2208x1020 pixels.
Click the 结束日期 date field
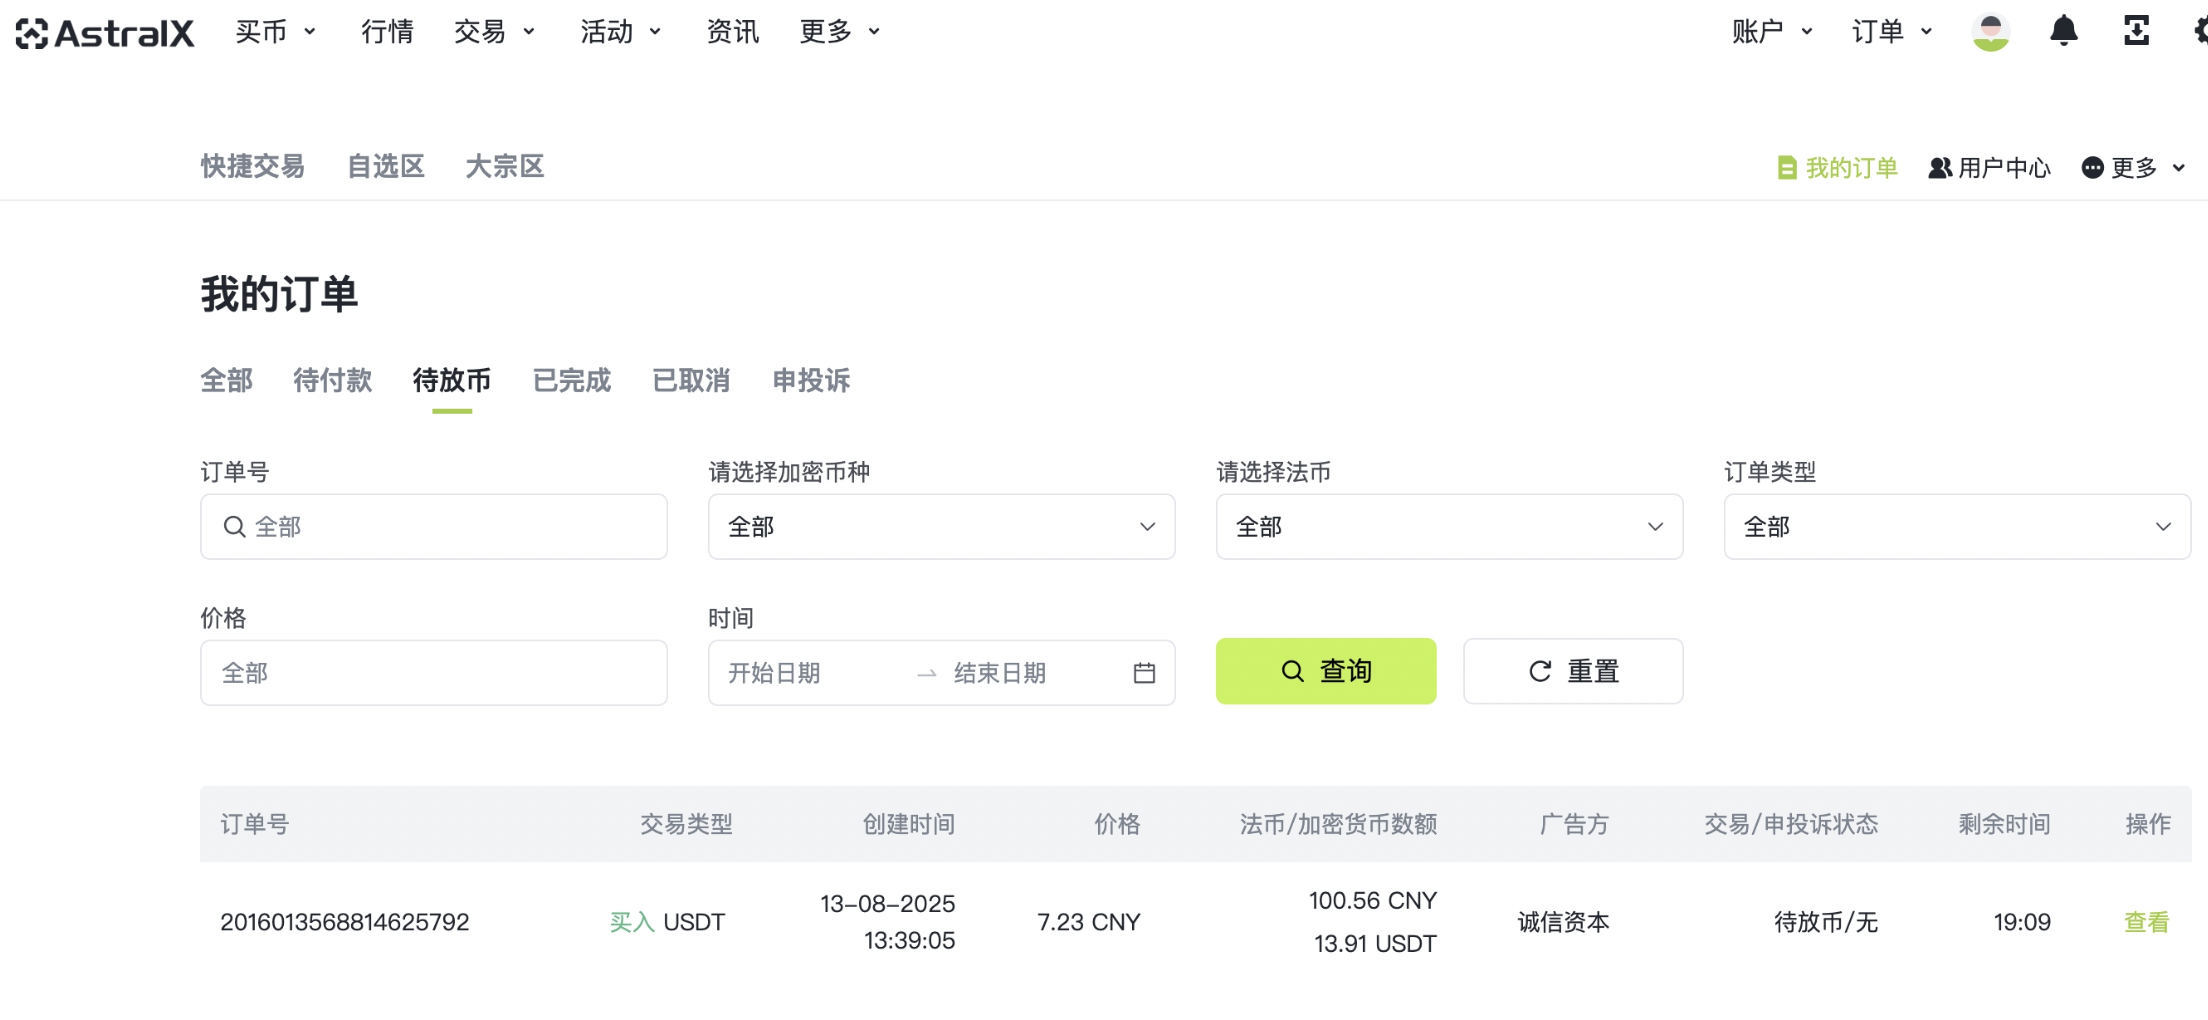click(x=1000, y=673)
